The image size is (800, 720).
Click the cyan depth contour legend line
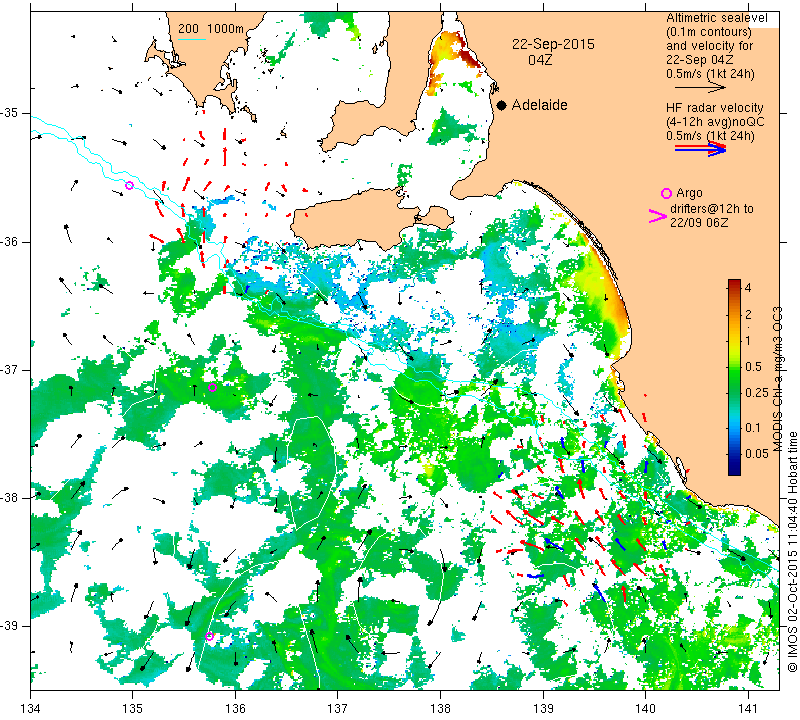pos(192,39)
